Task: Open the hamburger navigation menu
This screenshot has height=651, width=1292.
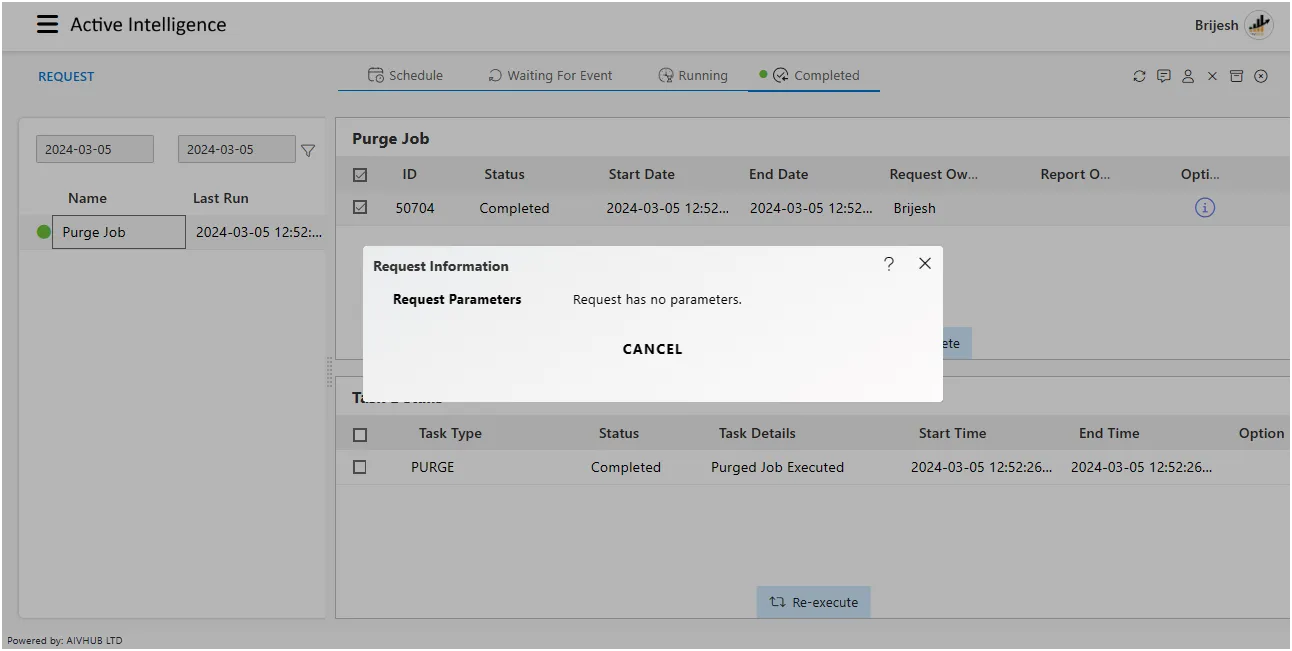Action: 47,25
